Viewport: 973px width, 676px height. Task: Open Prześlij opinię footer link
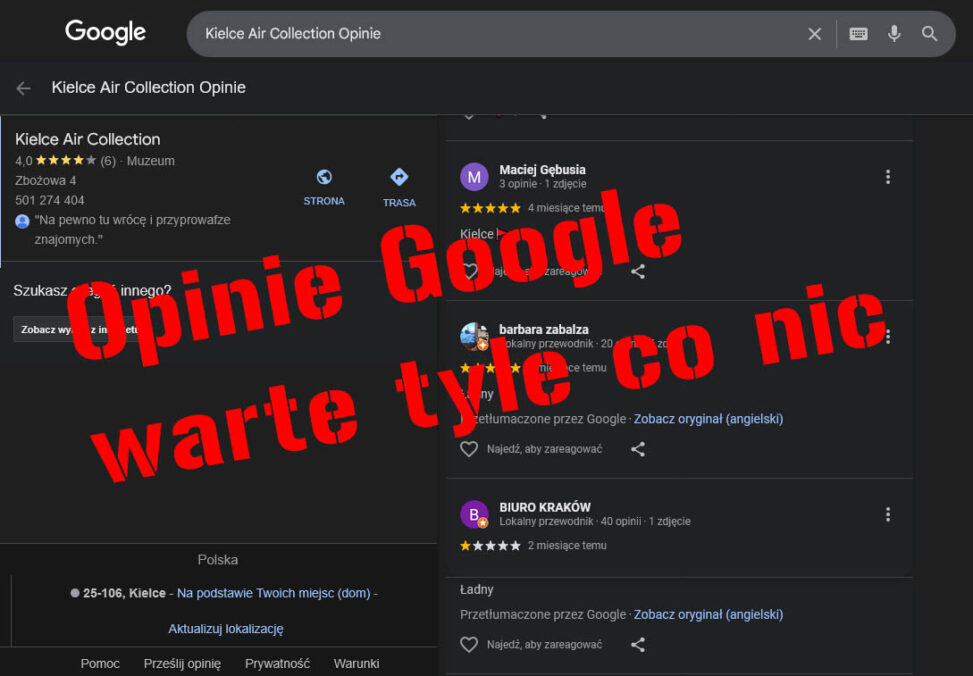pos(182,663)
